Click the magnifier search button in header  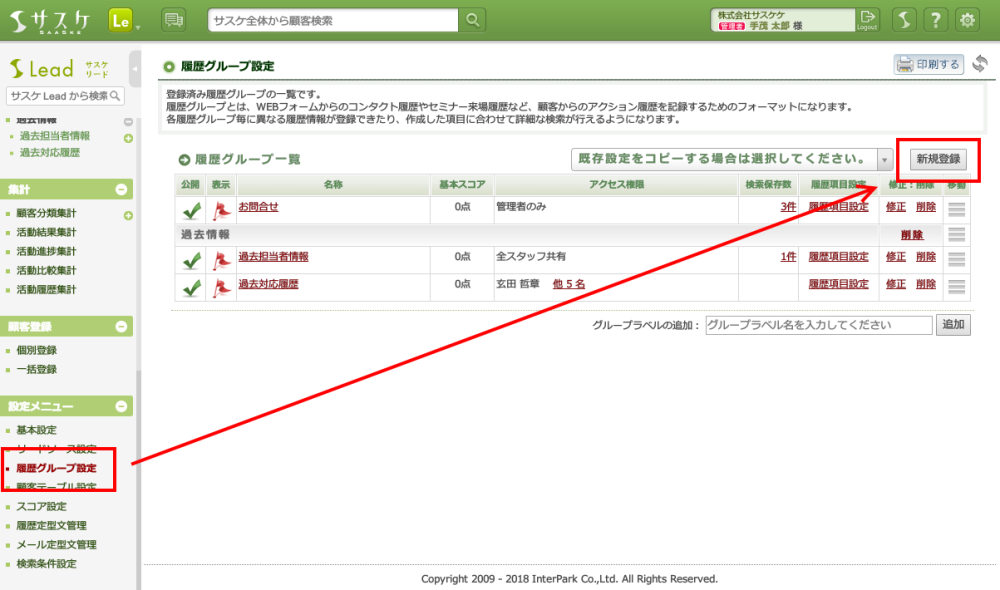pos(472,20)
